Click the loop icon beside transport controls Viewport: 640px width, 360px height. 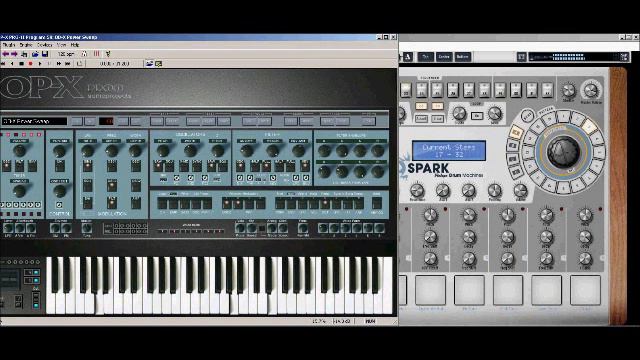80,64
